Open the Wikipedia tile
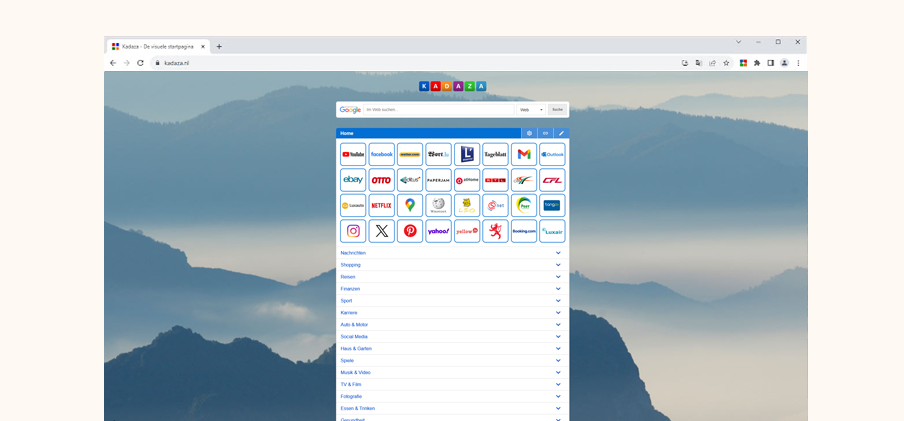 (x=438, y=205)
